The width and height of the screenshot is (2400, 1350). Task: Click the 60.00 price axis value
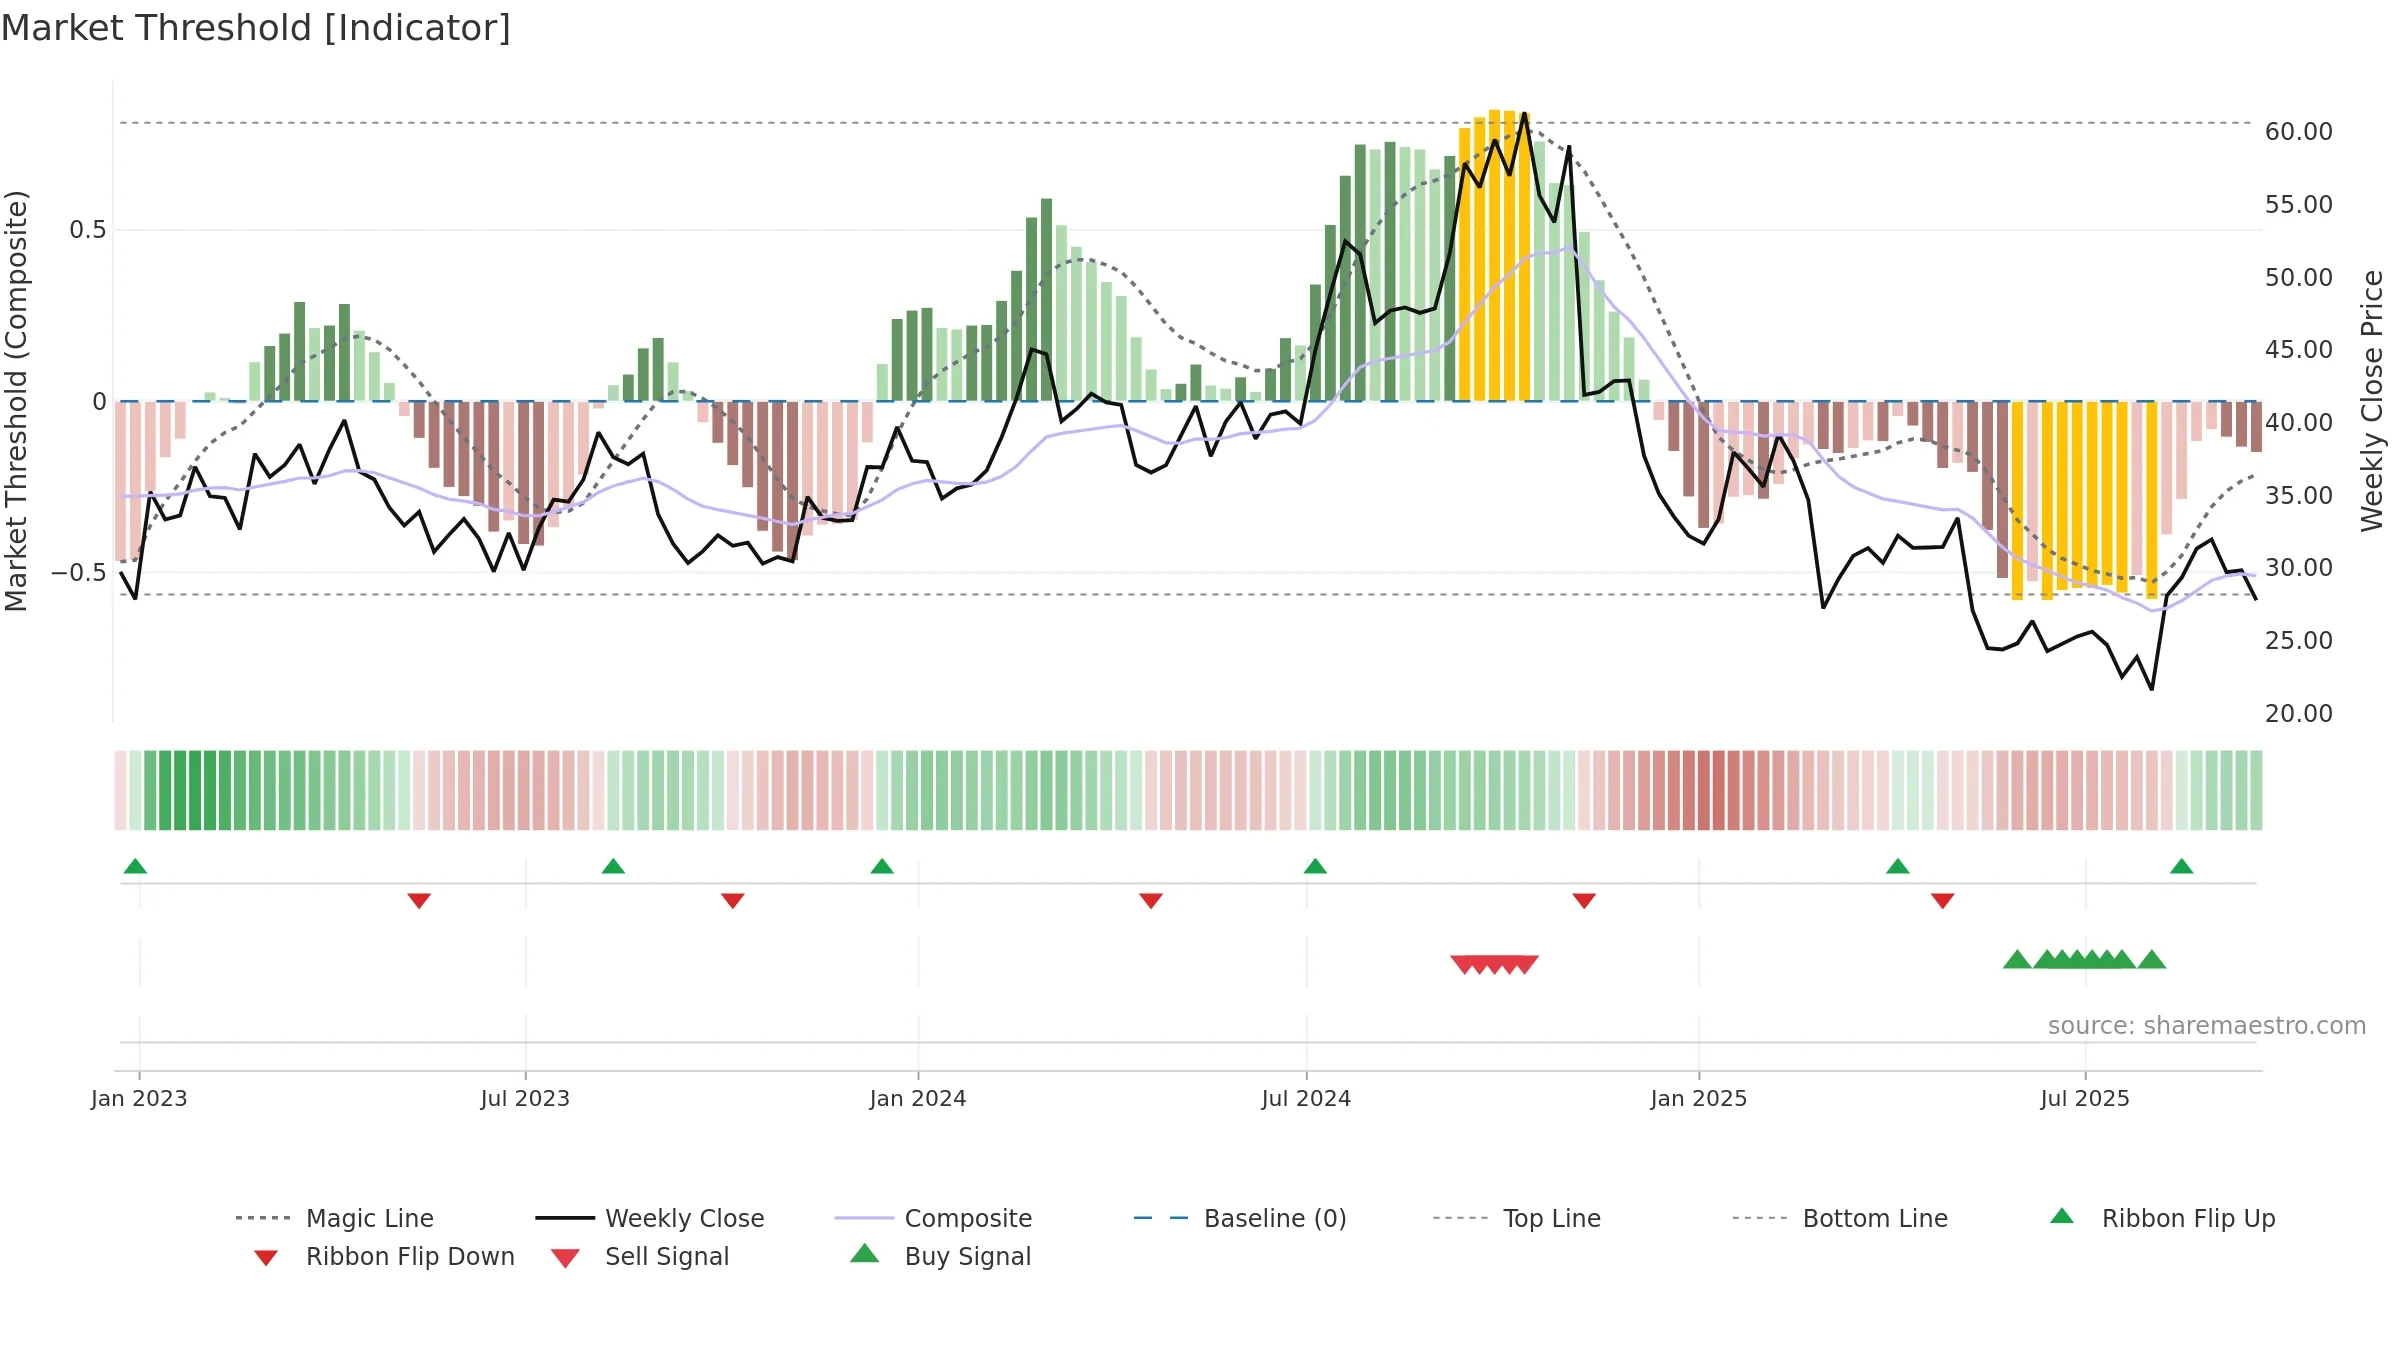[2299, 132]
